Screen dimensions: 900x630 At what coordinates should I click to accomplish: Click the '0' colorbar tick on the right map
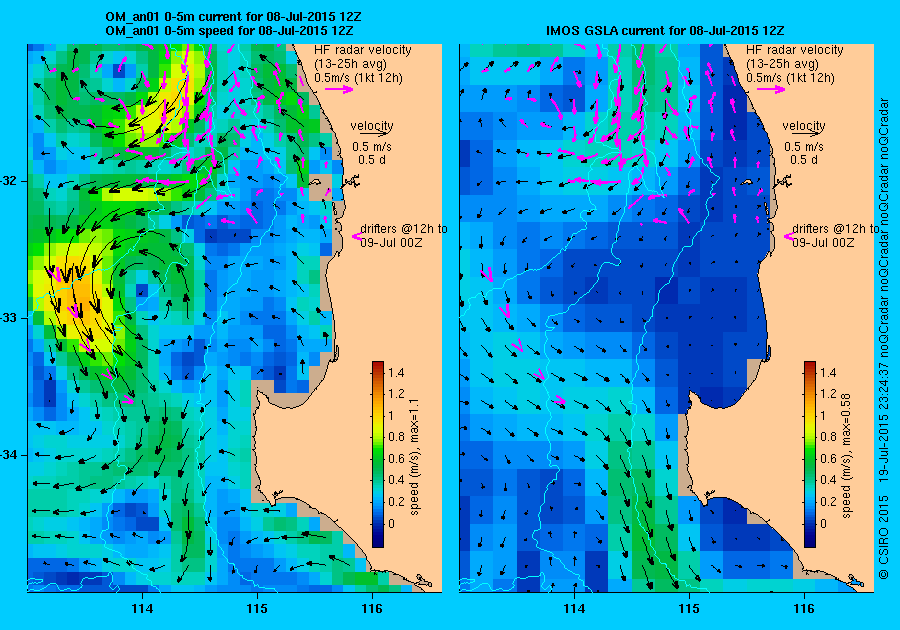tap(824, 523)
